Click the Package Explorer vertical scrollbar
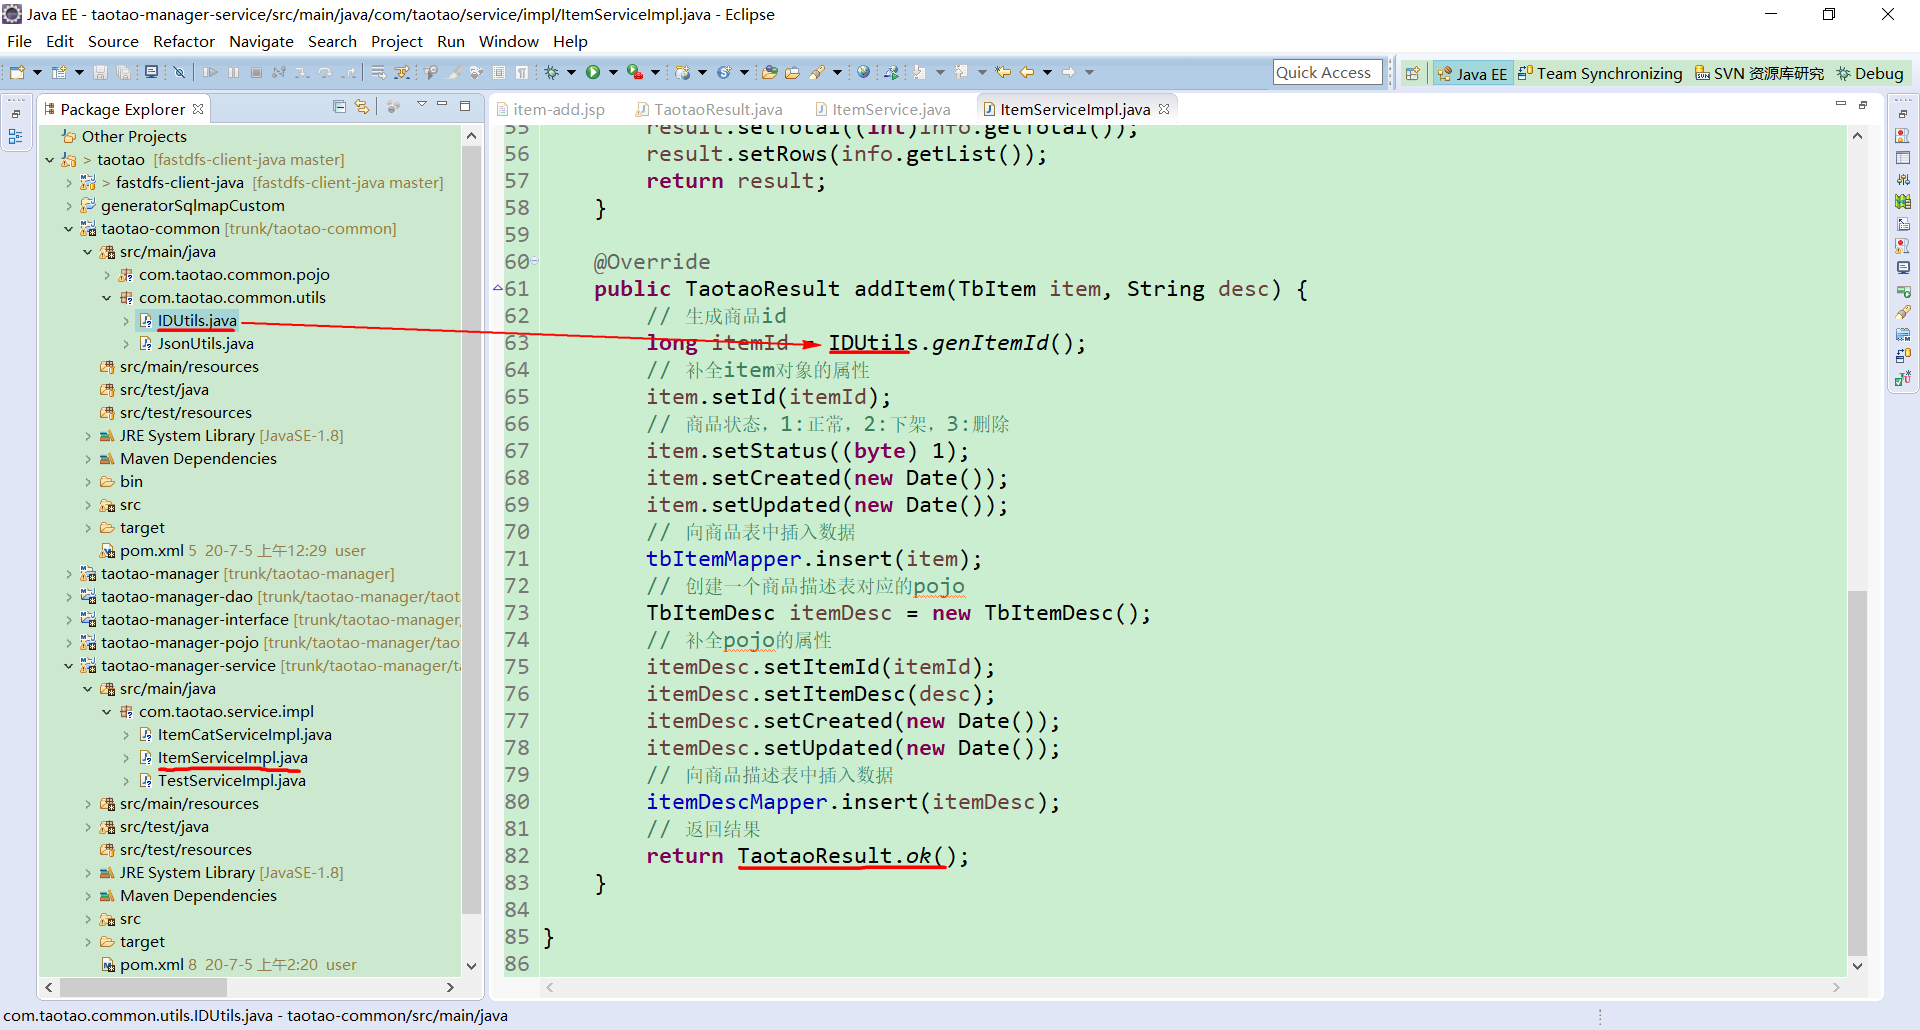This screenshot has width=1920, height=1030. tap(471, 530)
